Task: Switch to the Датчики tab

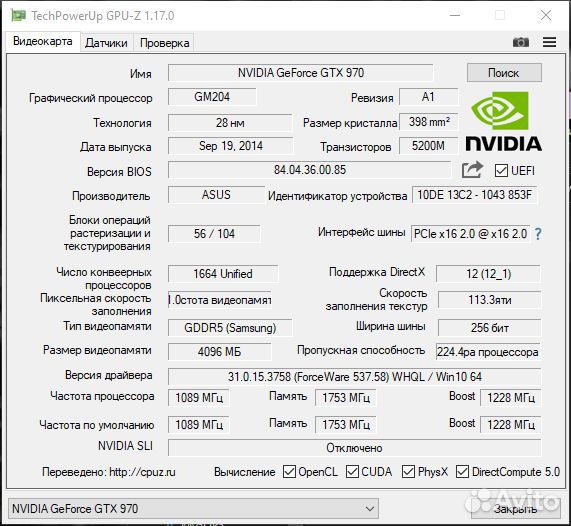Action: click(106, 43)
